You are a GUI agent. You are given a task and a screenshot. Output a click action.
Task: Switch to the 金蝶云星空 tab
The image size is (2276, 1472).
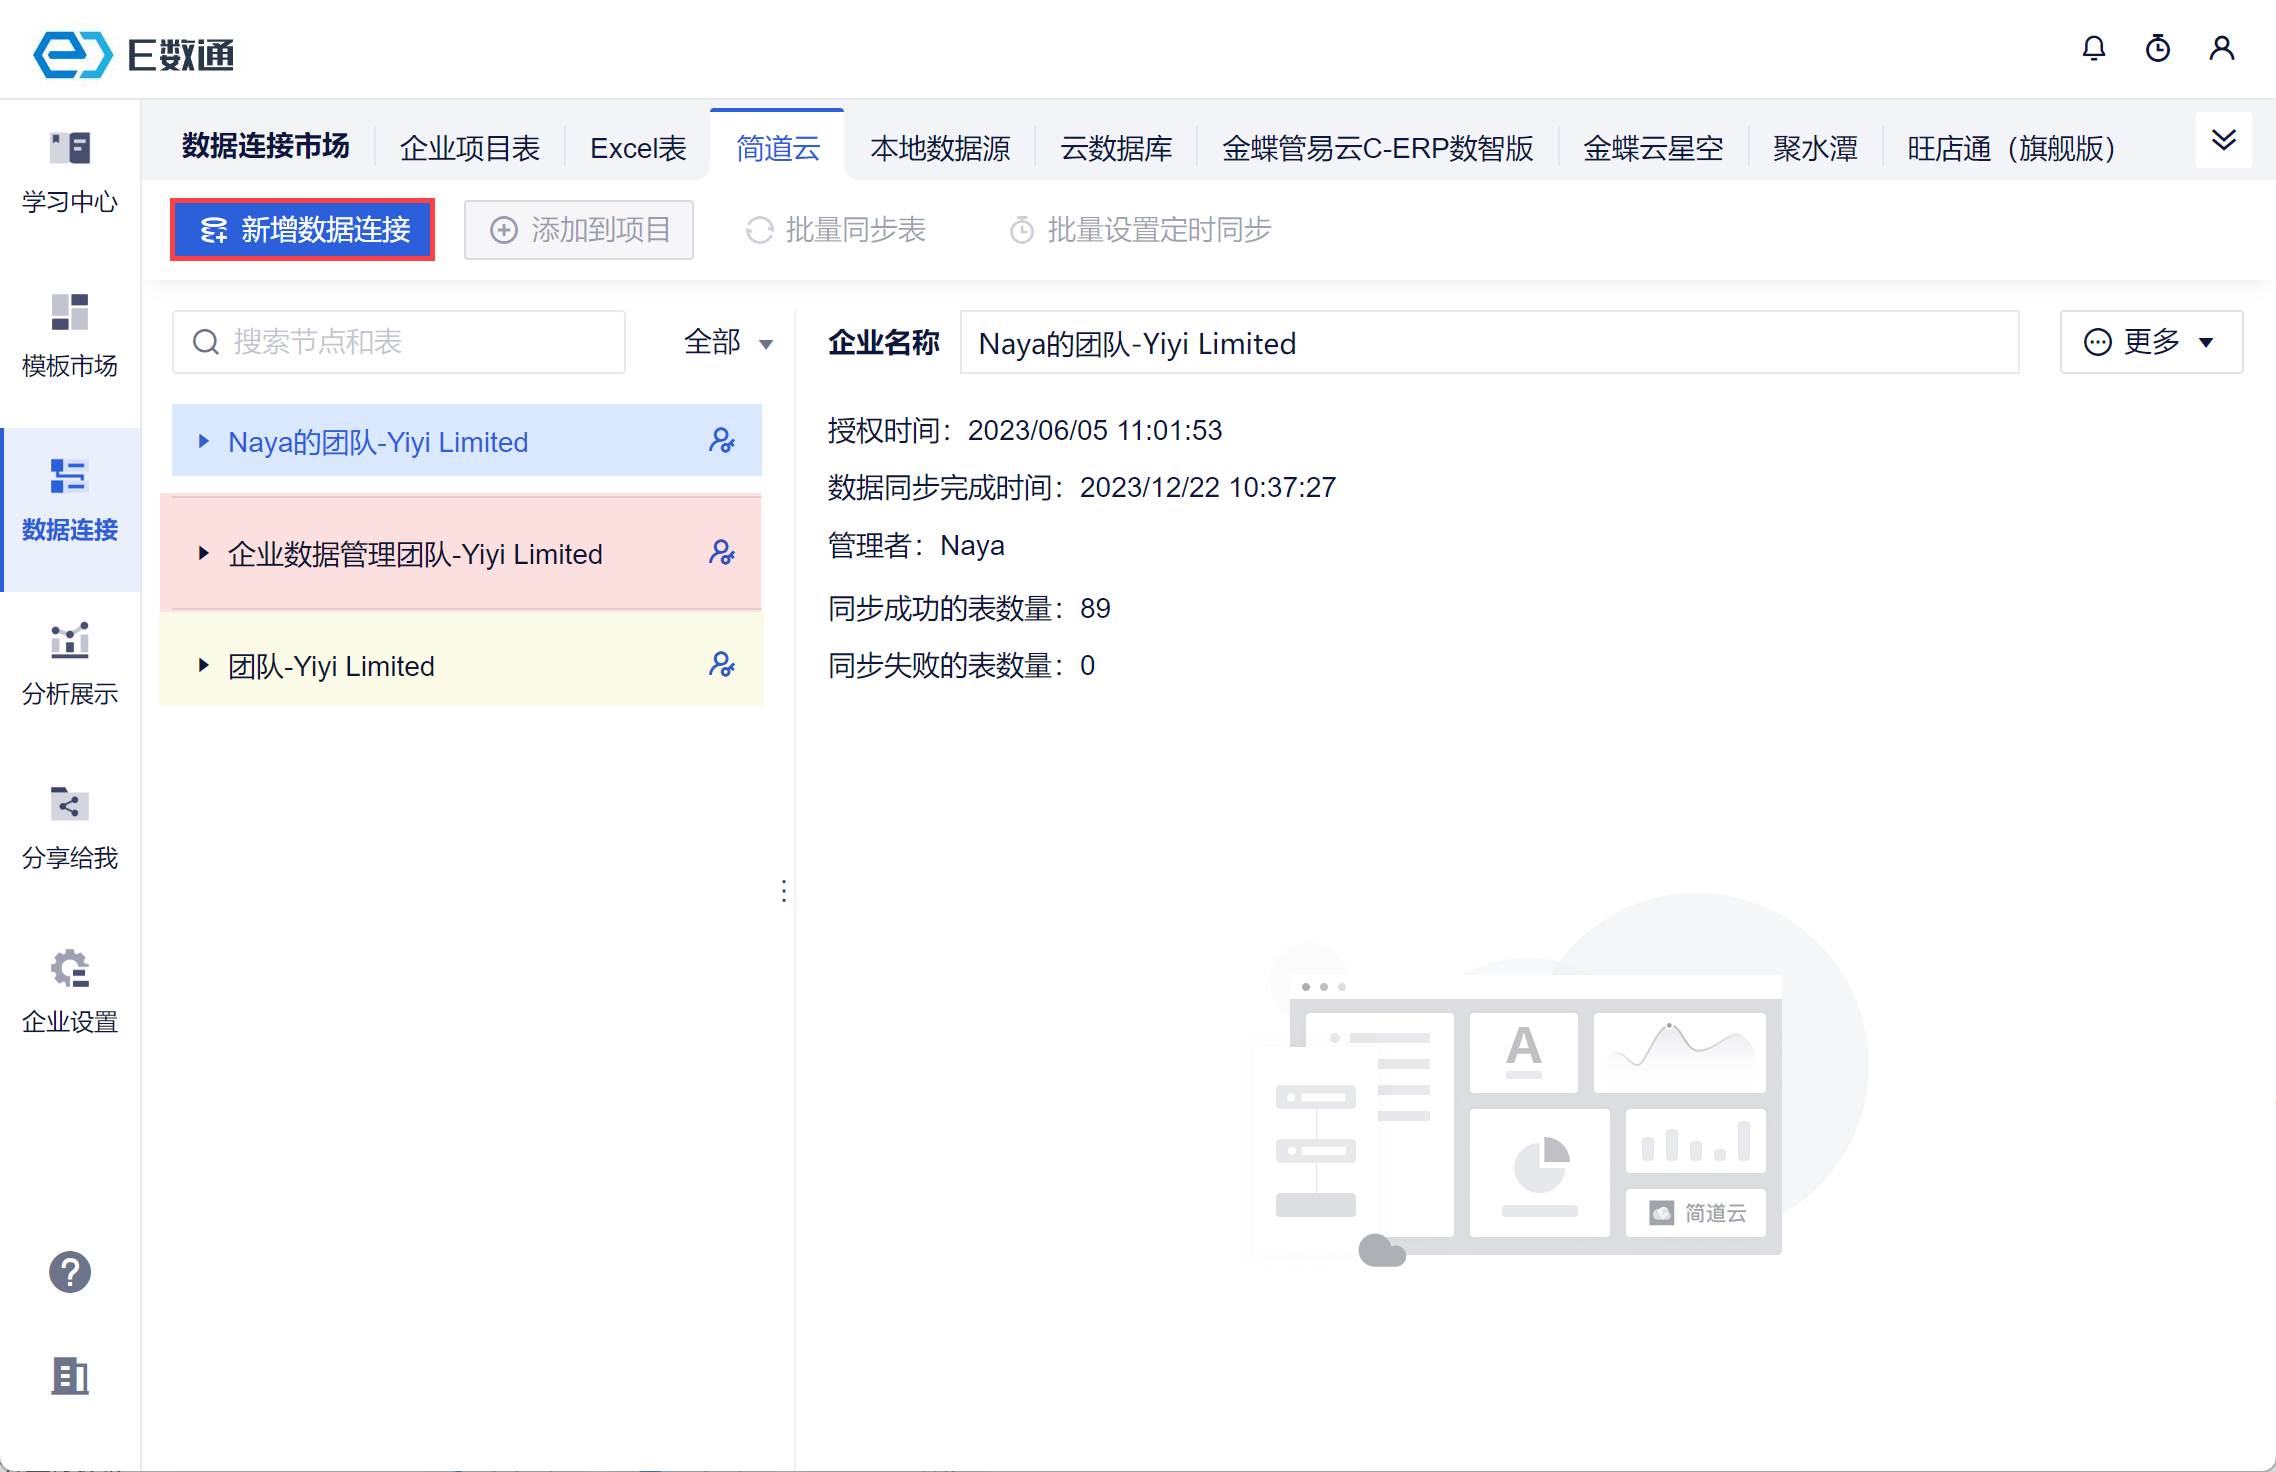pos(1653,149)
